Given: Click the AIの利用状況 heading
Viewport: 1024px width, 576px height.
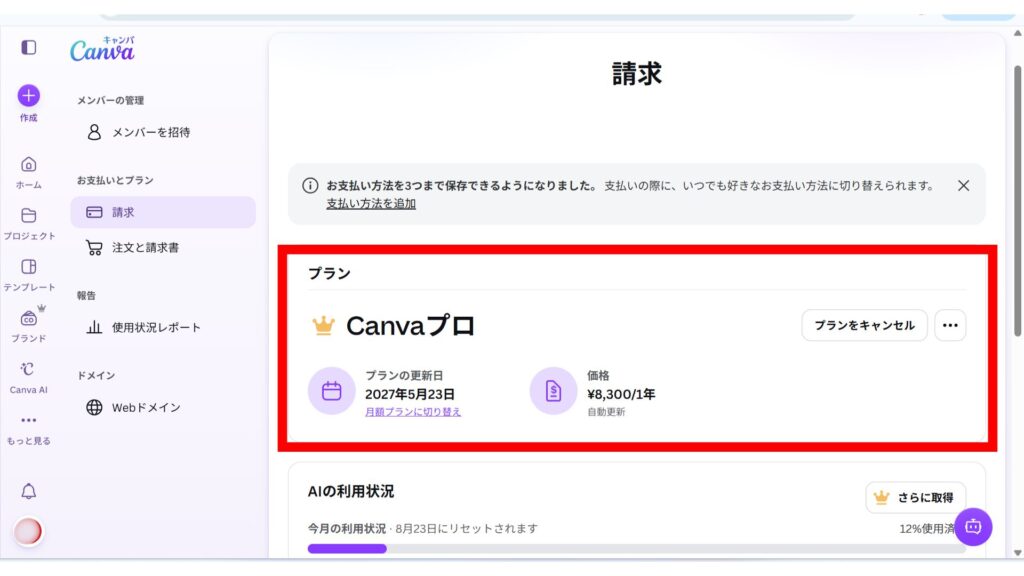Looking at the screenshot, I should (x=351, y=492).
